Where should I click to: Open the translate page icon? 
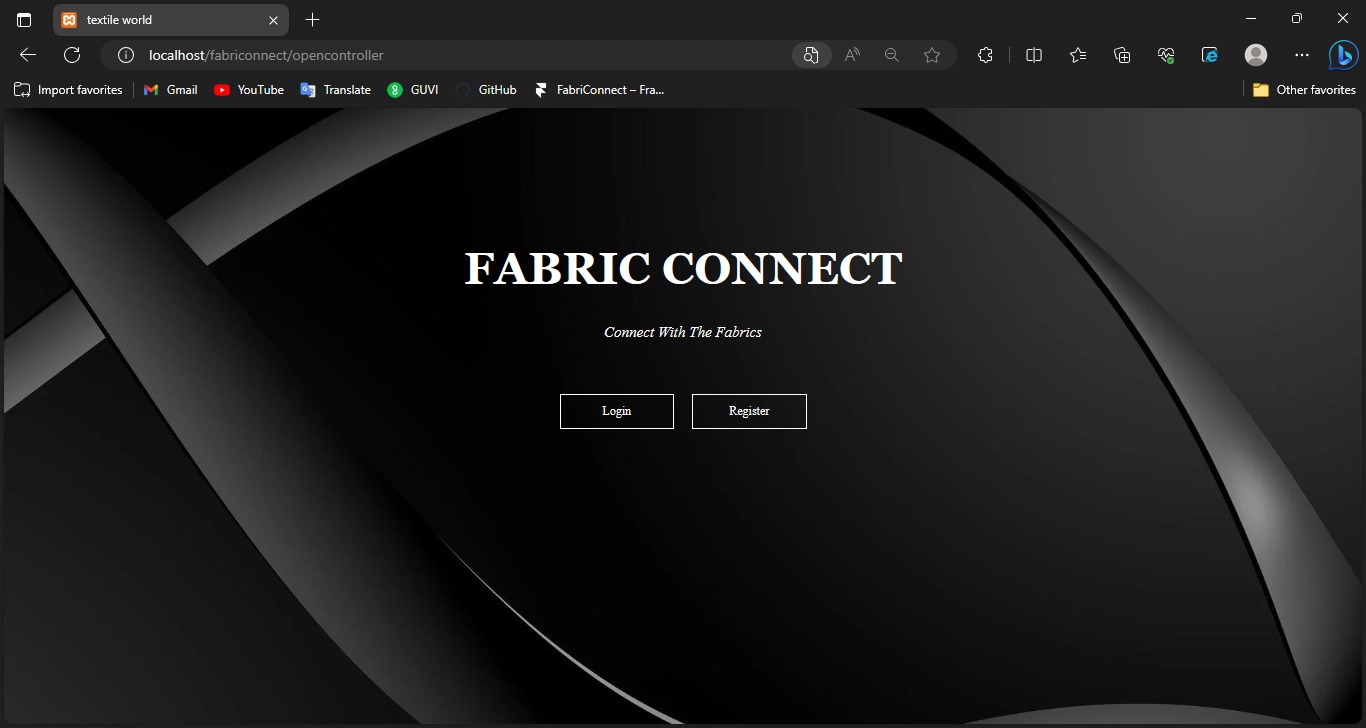(811, 55)
